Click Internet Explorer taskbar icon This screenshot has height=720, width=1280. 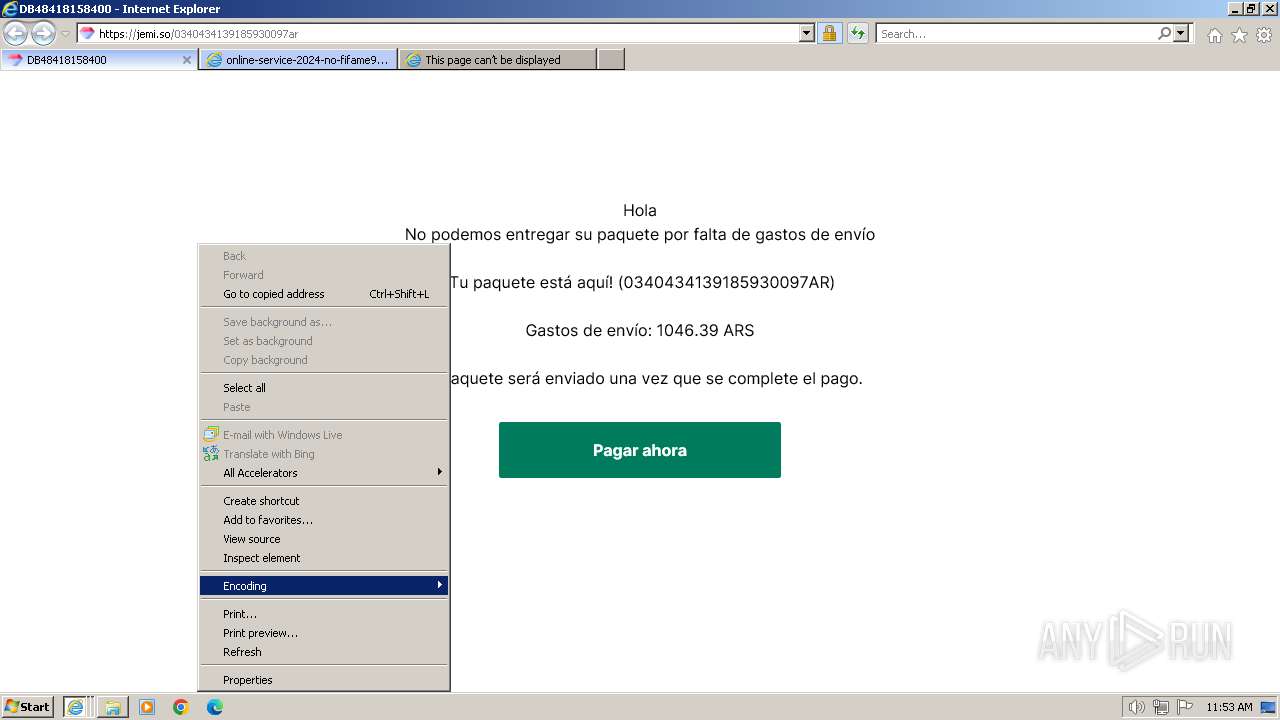76,707
